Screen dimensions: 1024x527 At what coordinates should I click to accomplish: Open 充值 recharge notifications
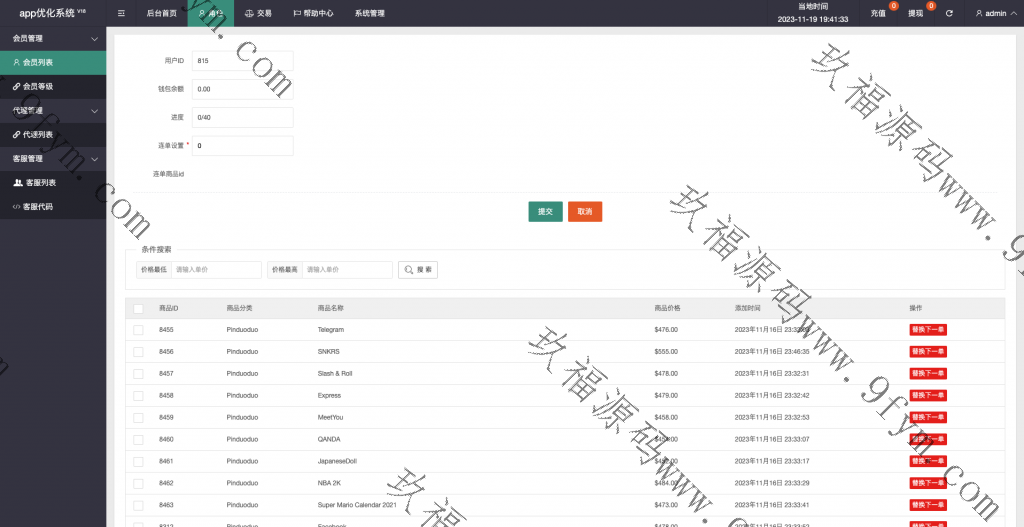pyautogui.click(x=878, y=14)
